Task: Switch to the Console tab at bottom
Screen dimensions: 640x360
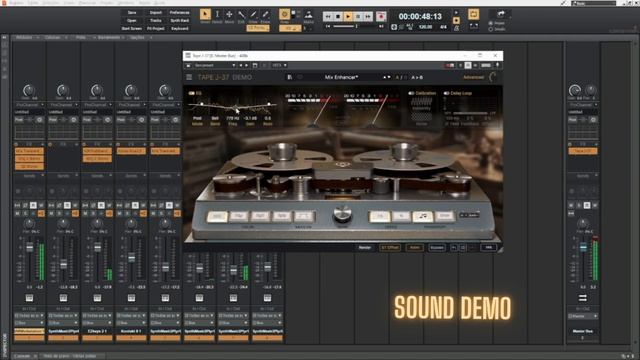Action: tap(22, 356)
